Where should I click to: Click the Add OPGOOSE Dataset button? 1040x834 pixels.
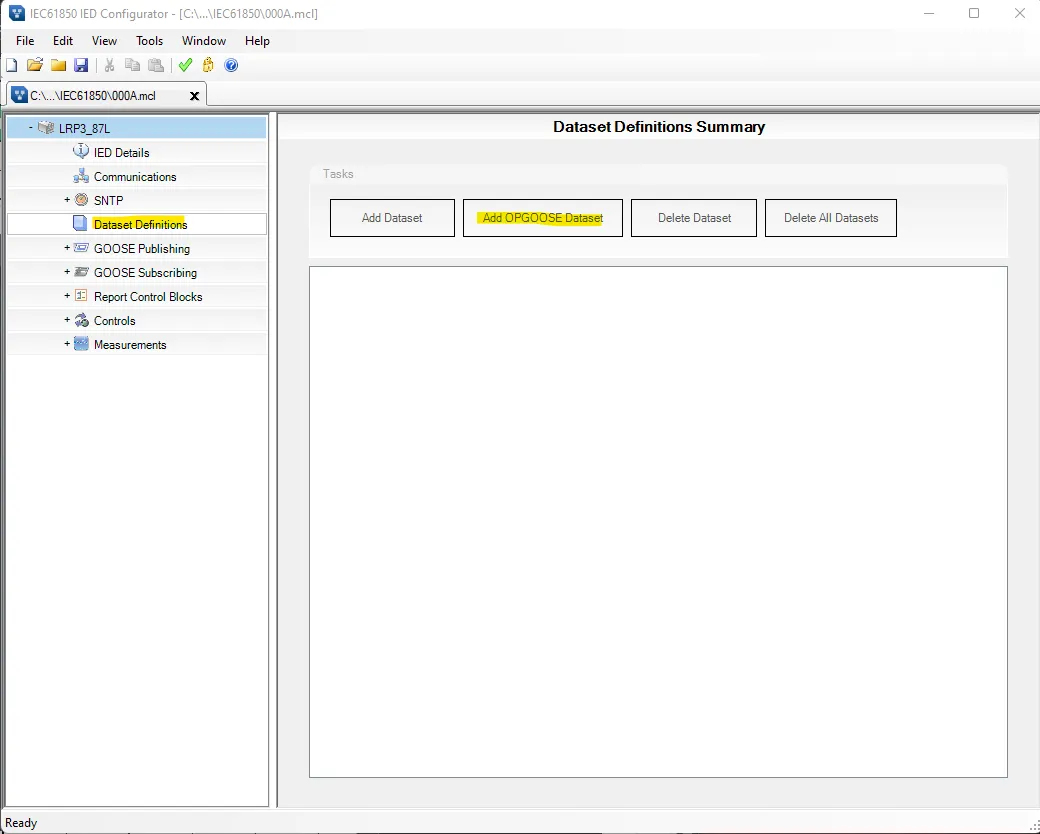click(x=543, y=218)
